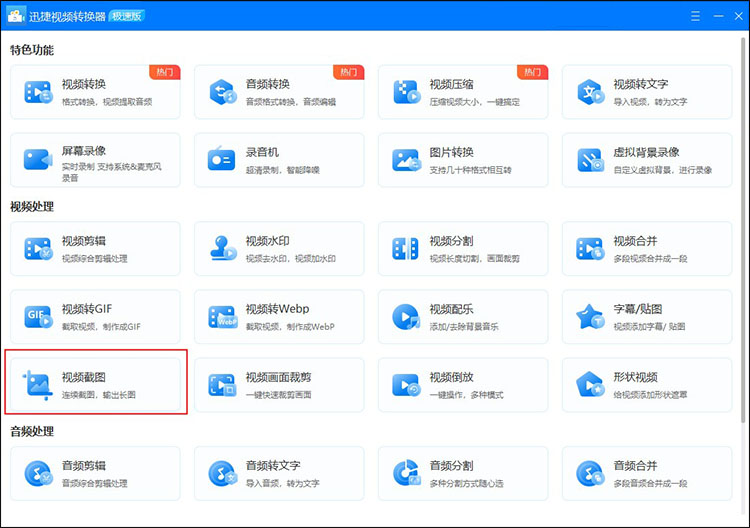This screenshot has height=528, width=750.
Task: Click the 视频剪辑 title text
Action: [84, 241]
